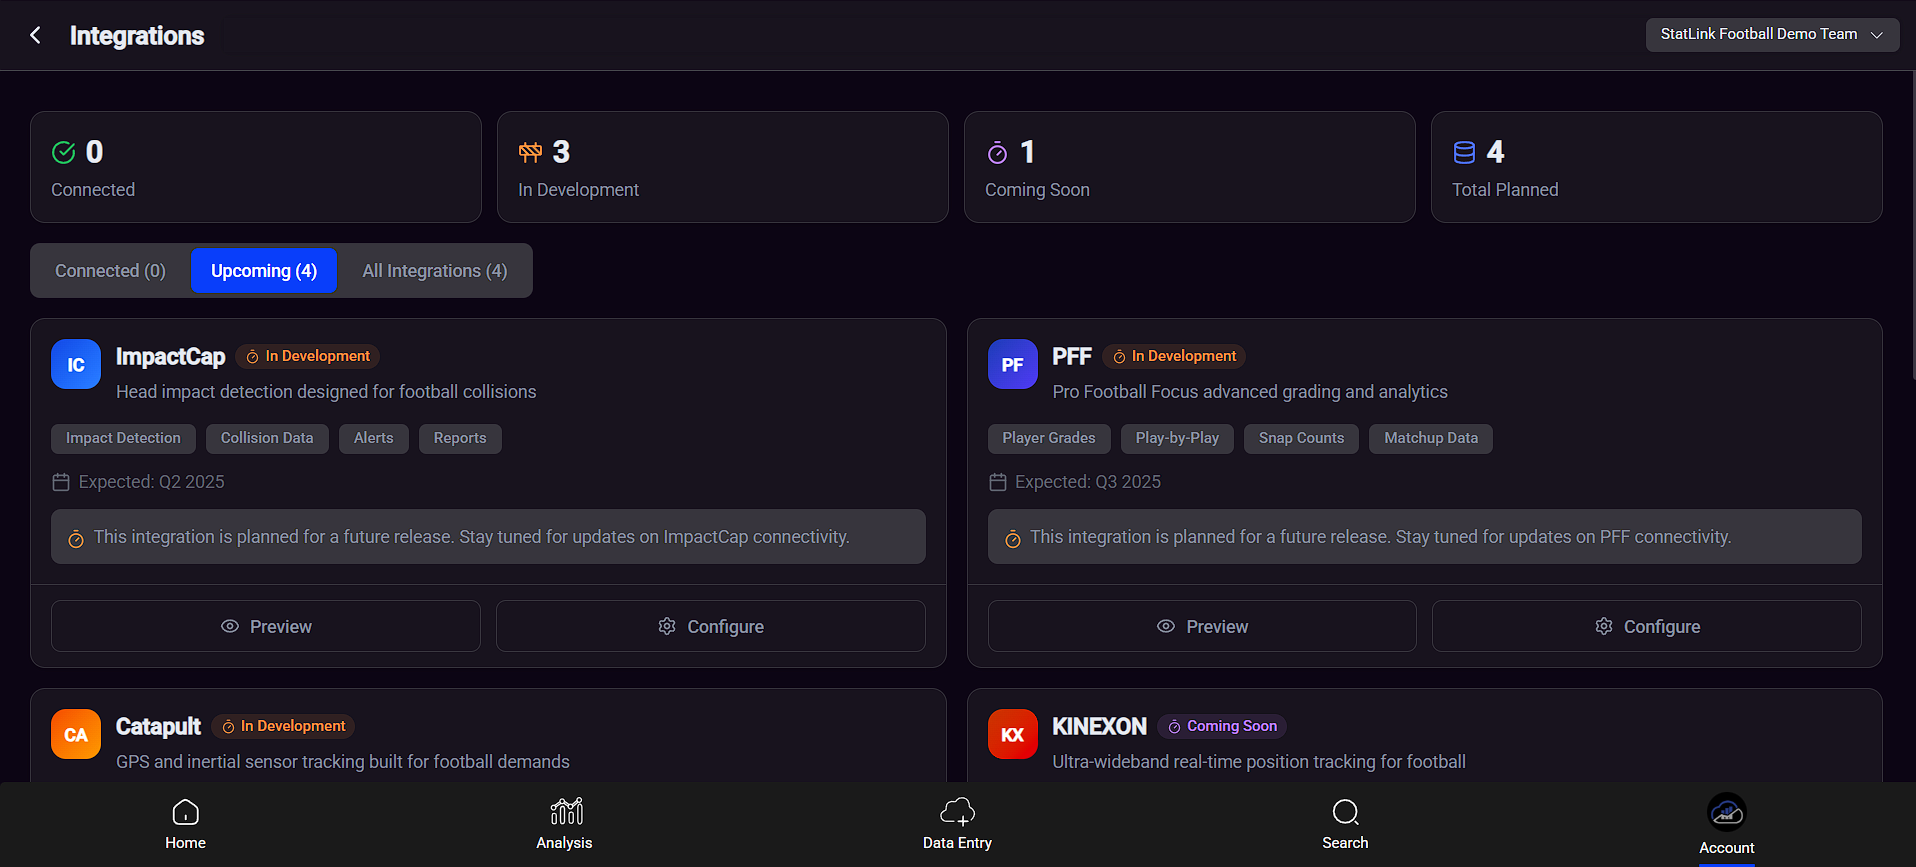Click the Collision Data tag
Screen dimensions: 1916x867
tap(267, 438)
